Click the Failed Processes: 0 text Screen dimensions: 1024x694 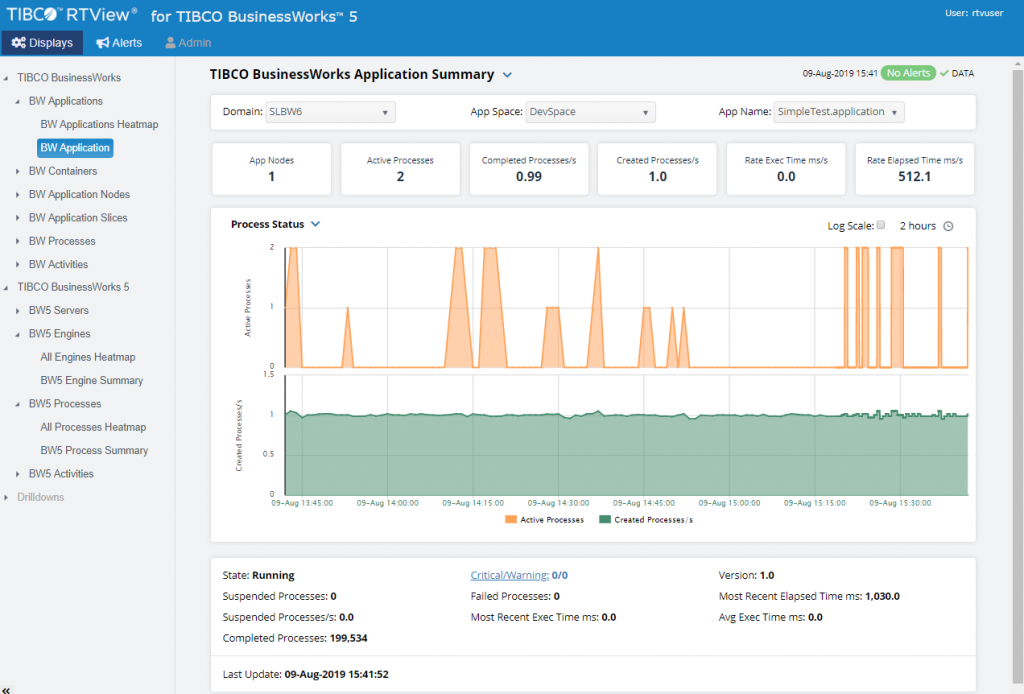(515, 596)
